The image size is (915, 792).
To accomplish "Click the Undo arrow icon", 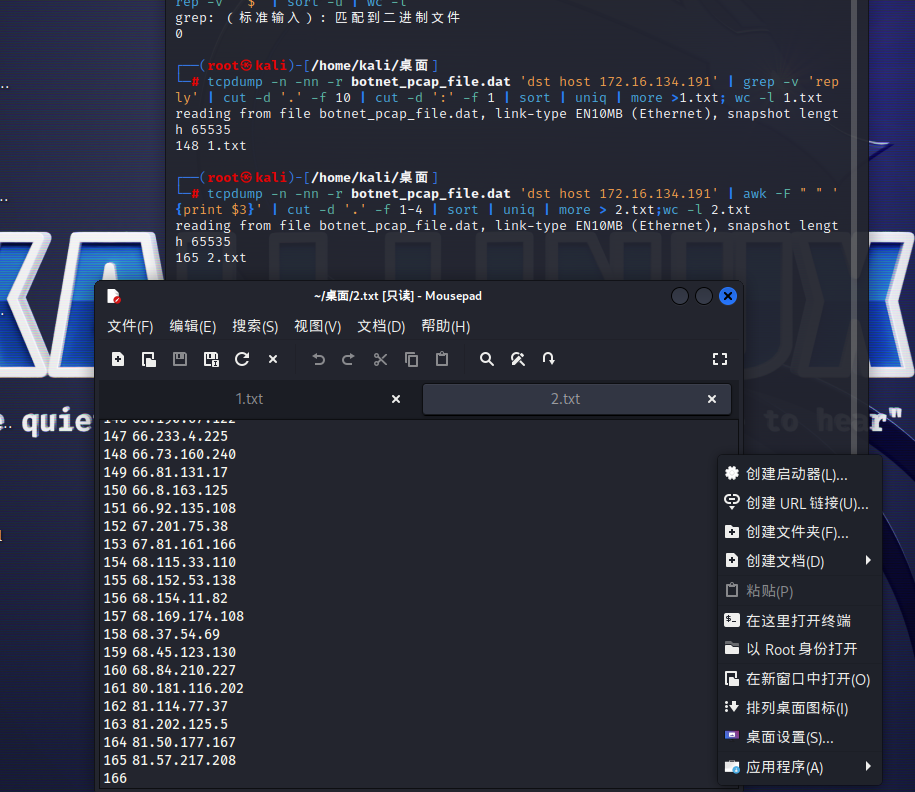I will [318, 359].
